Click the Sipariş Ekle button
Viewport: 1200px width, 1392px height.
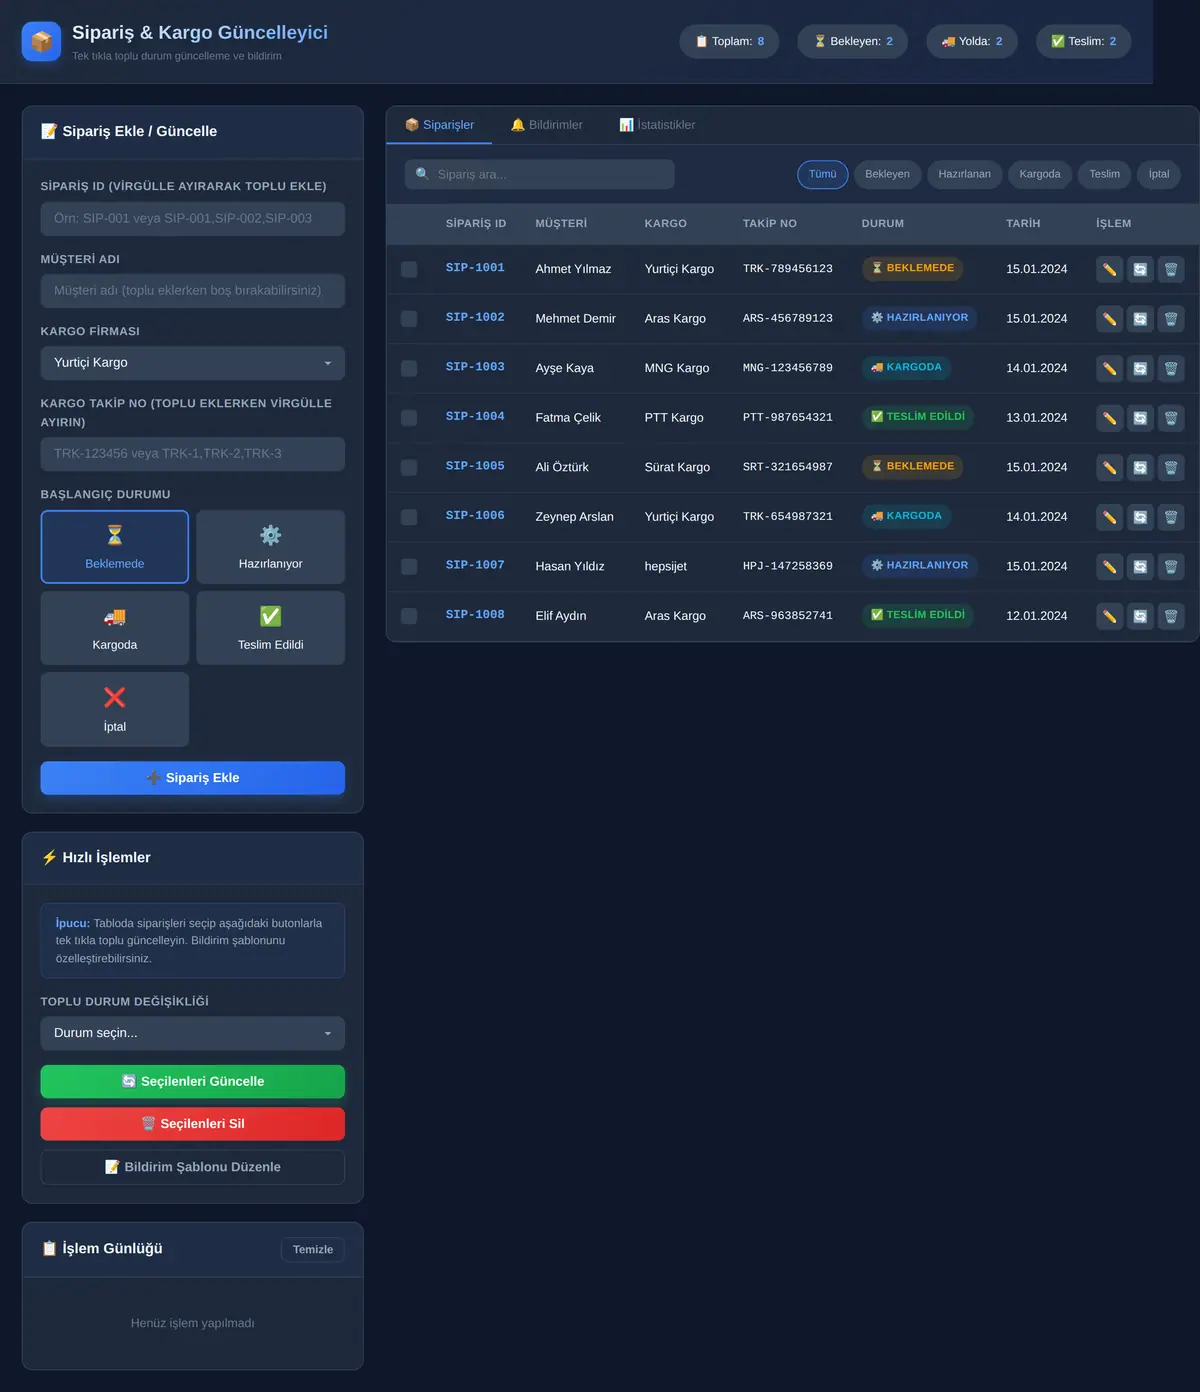193,778
